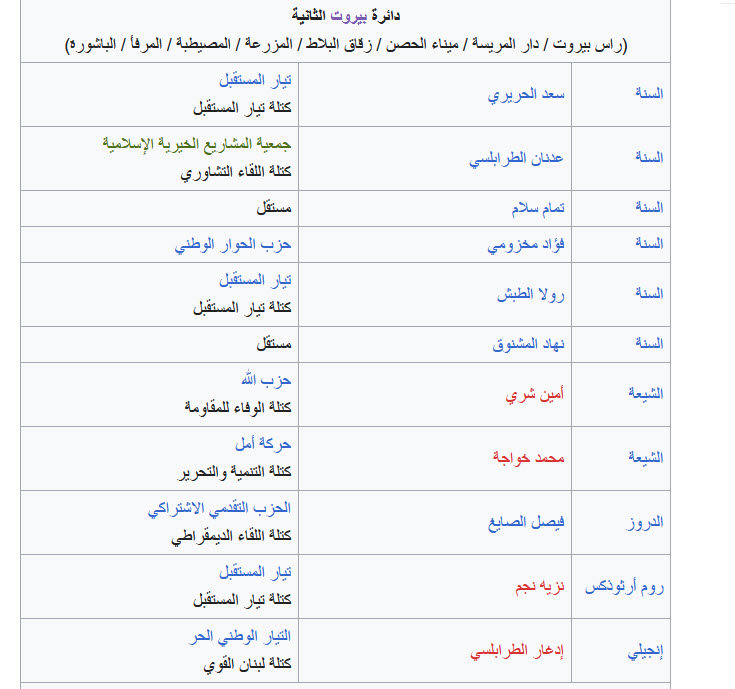Click الشيعة link in محمد خواجة row

646,457
